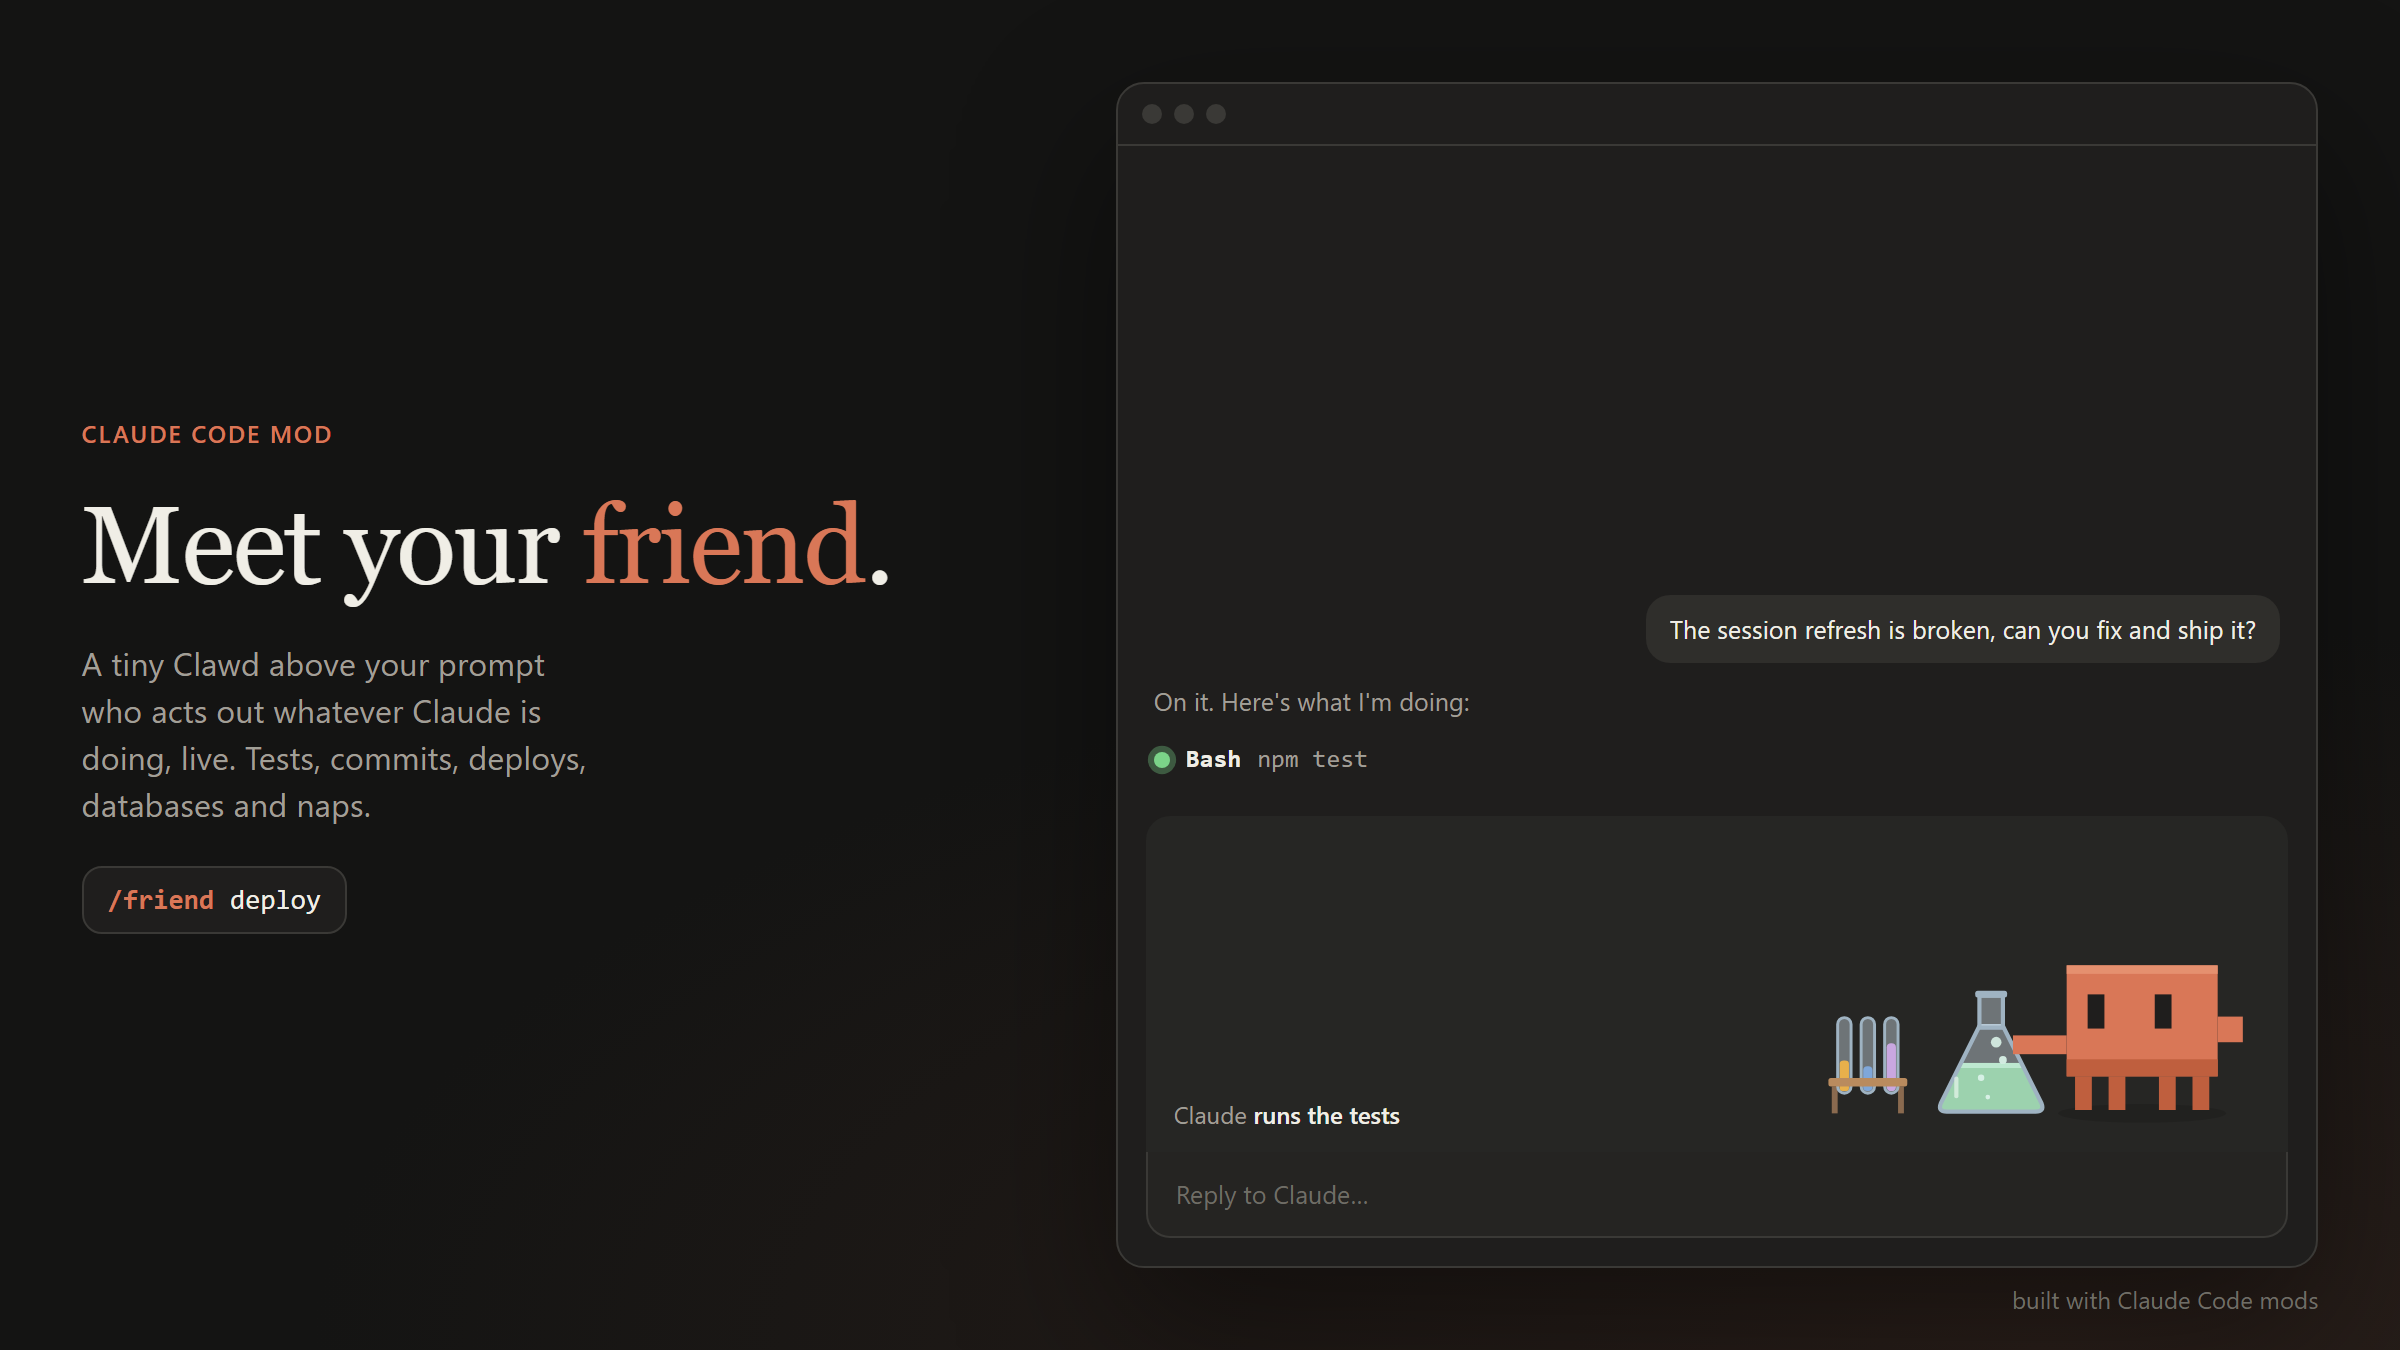Screen dimensions: 2400x1350
Task: Click the 'npm test' command text
Action: tap(1312, 760)
